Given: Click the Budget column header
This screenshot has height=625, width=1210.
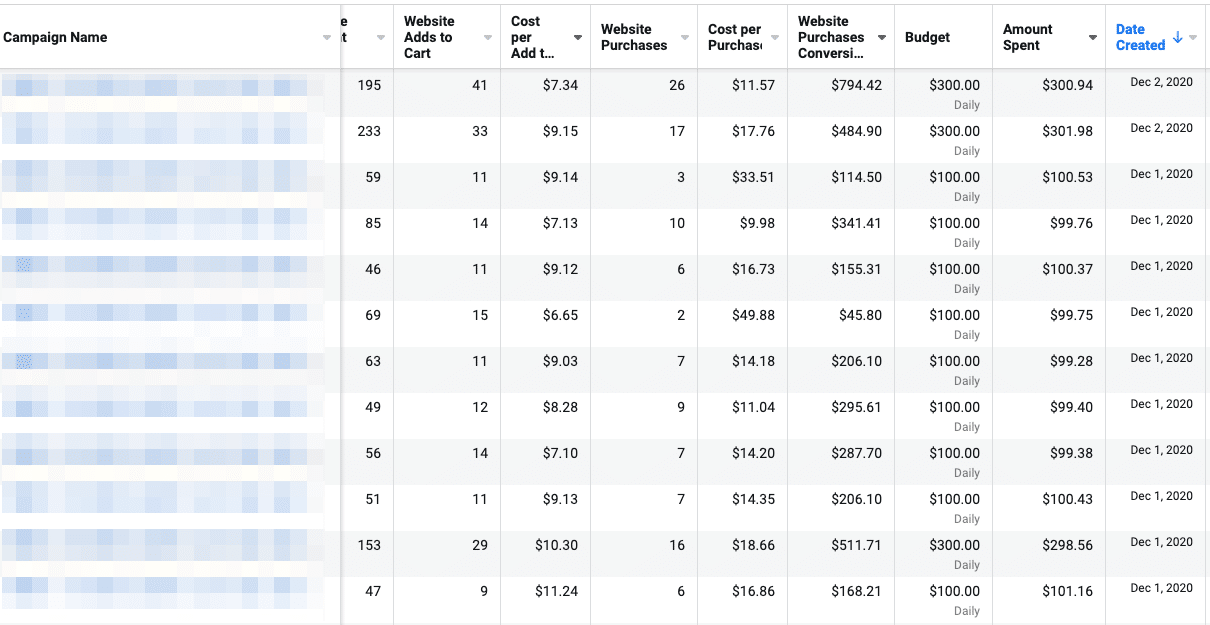Looking at the screenshot, I should pos(927,37).
